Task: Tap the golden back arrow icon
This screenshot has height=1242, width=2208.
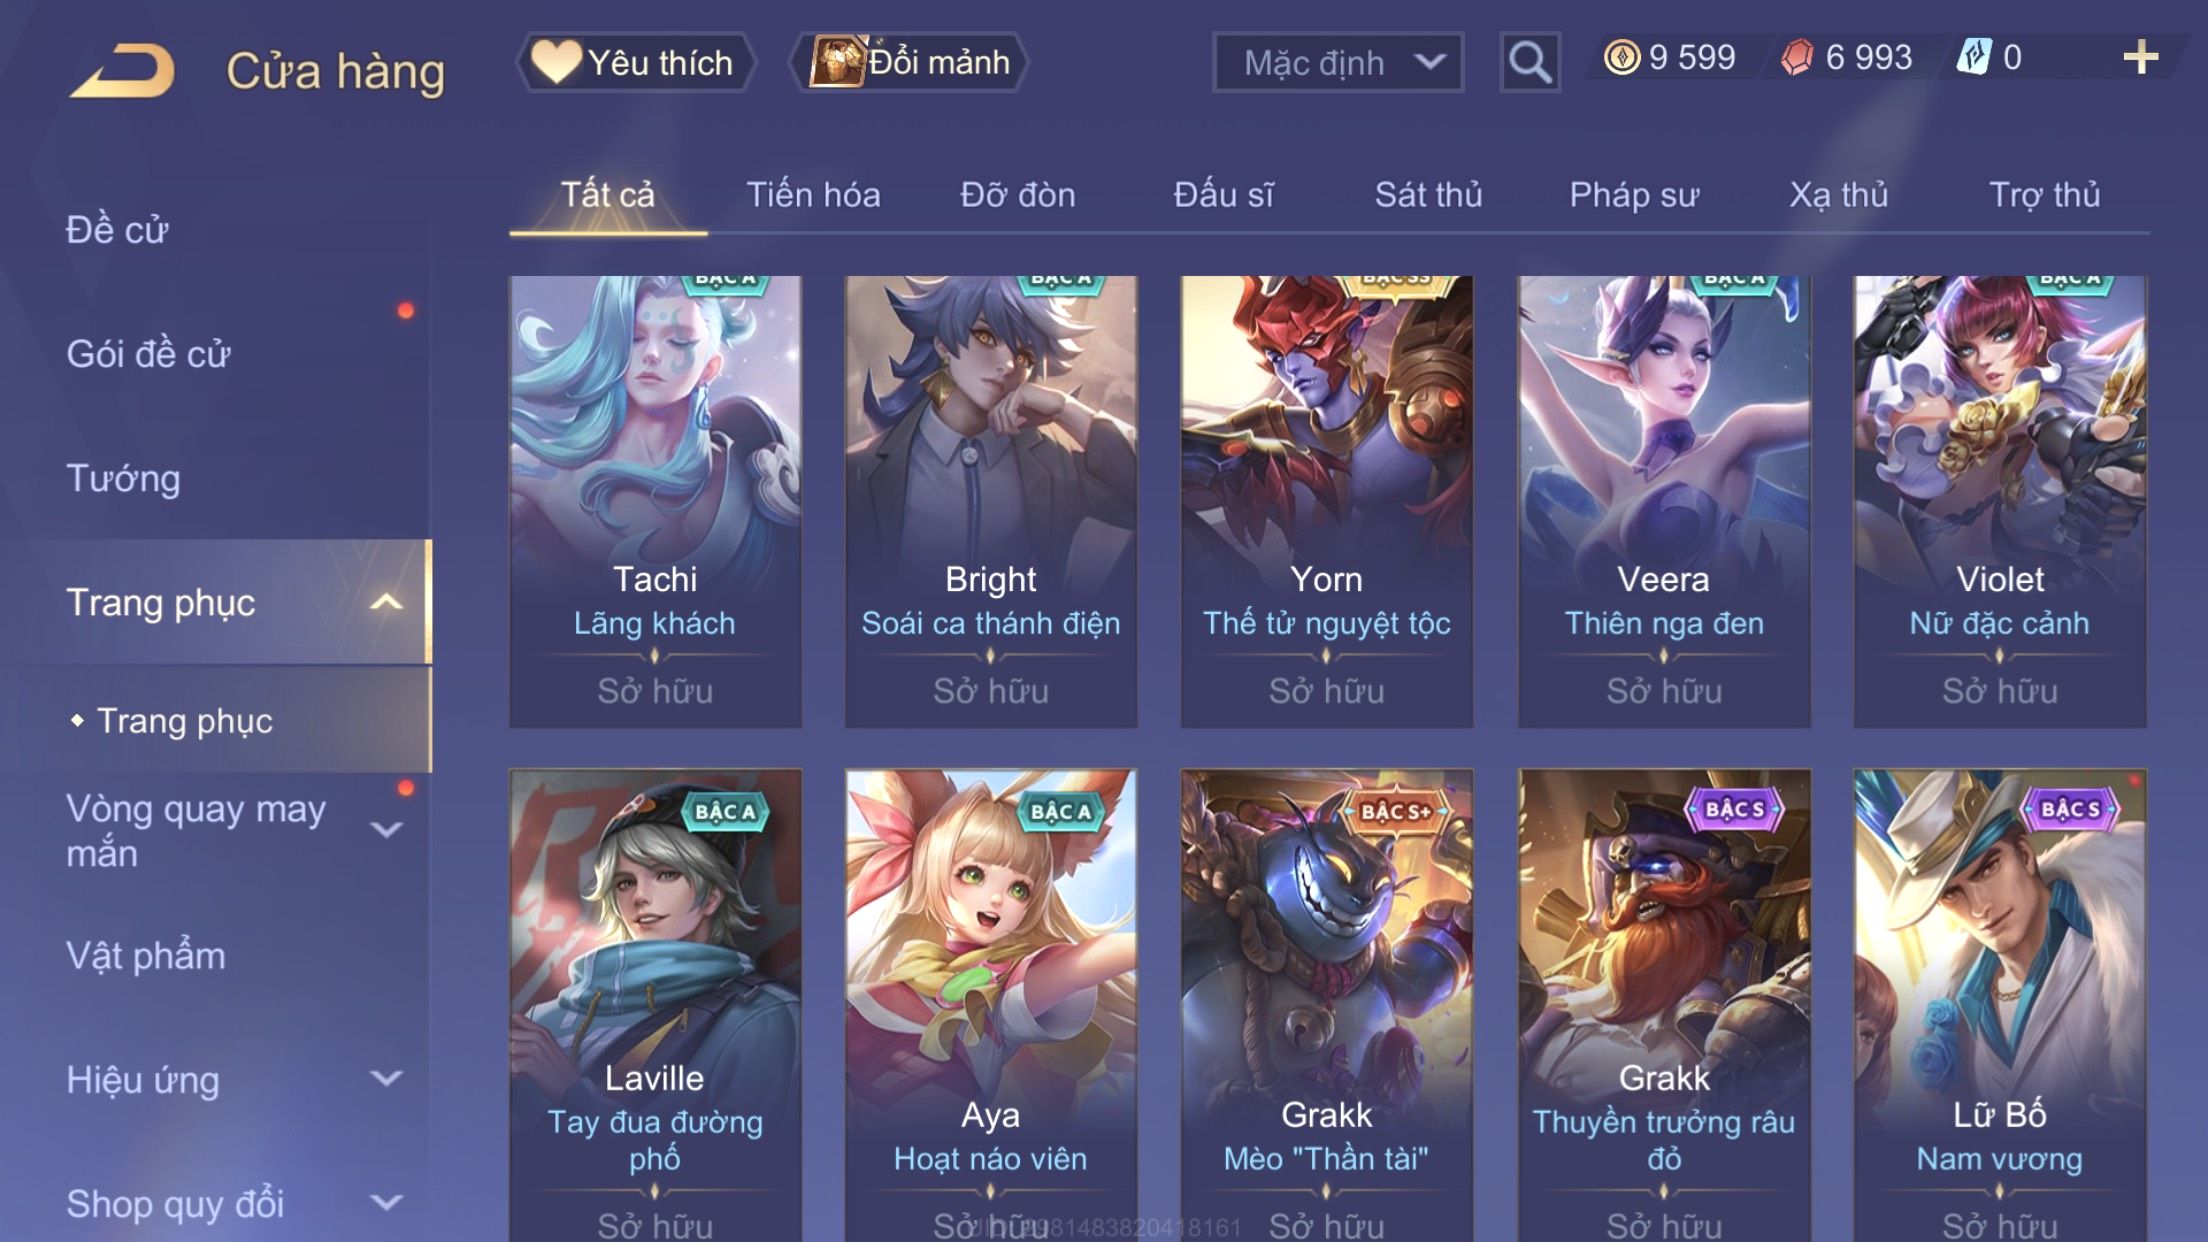Action: [x=123, y=70]
